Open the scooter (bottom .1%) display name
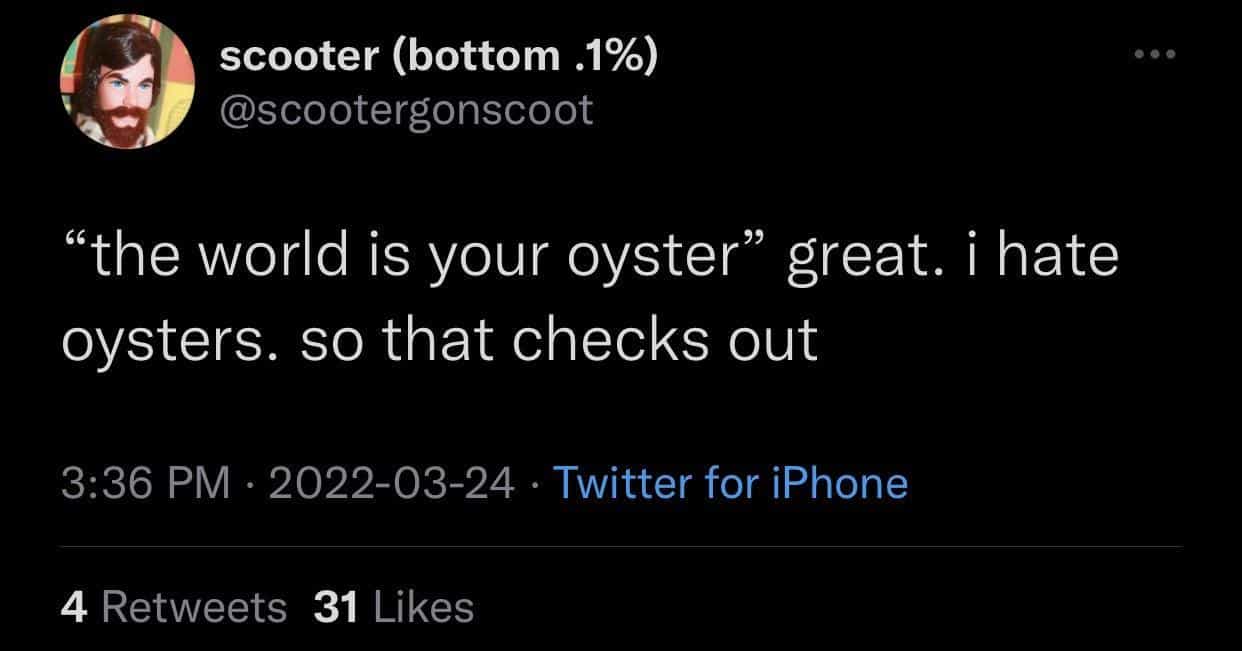 click(x=439, y=59)
